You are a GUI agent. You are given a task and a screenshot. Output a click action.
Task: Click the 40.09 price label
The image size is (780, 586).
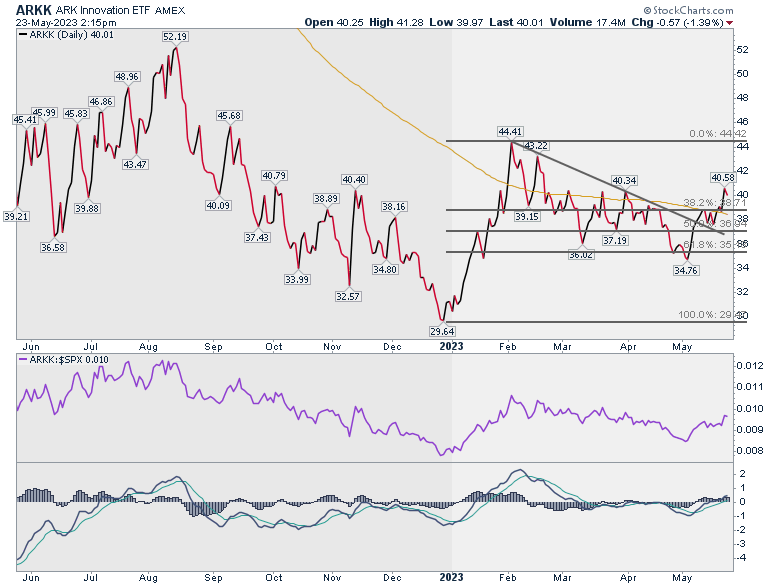(218, 205)
